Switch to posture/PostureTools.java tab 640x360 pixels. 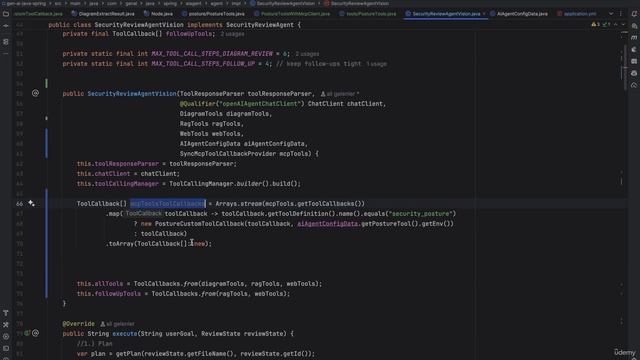click(213, 14)
